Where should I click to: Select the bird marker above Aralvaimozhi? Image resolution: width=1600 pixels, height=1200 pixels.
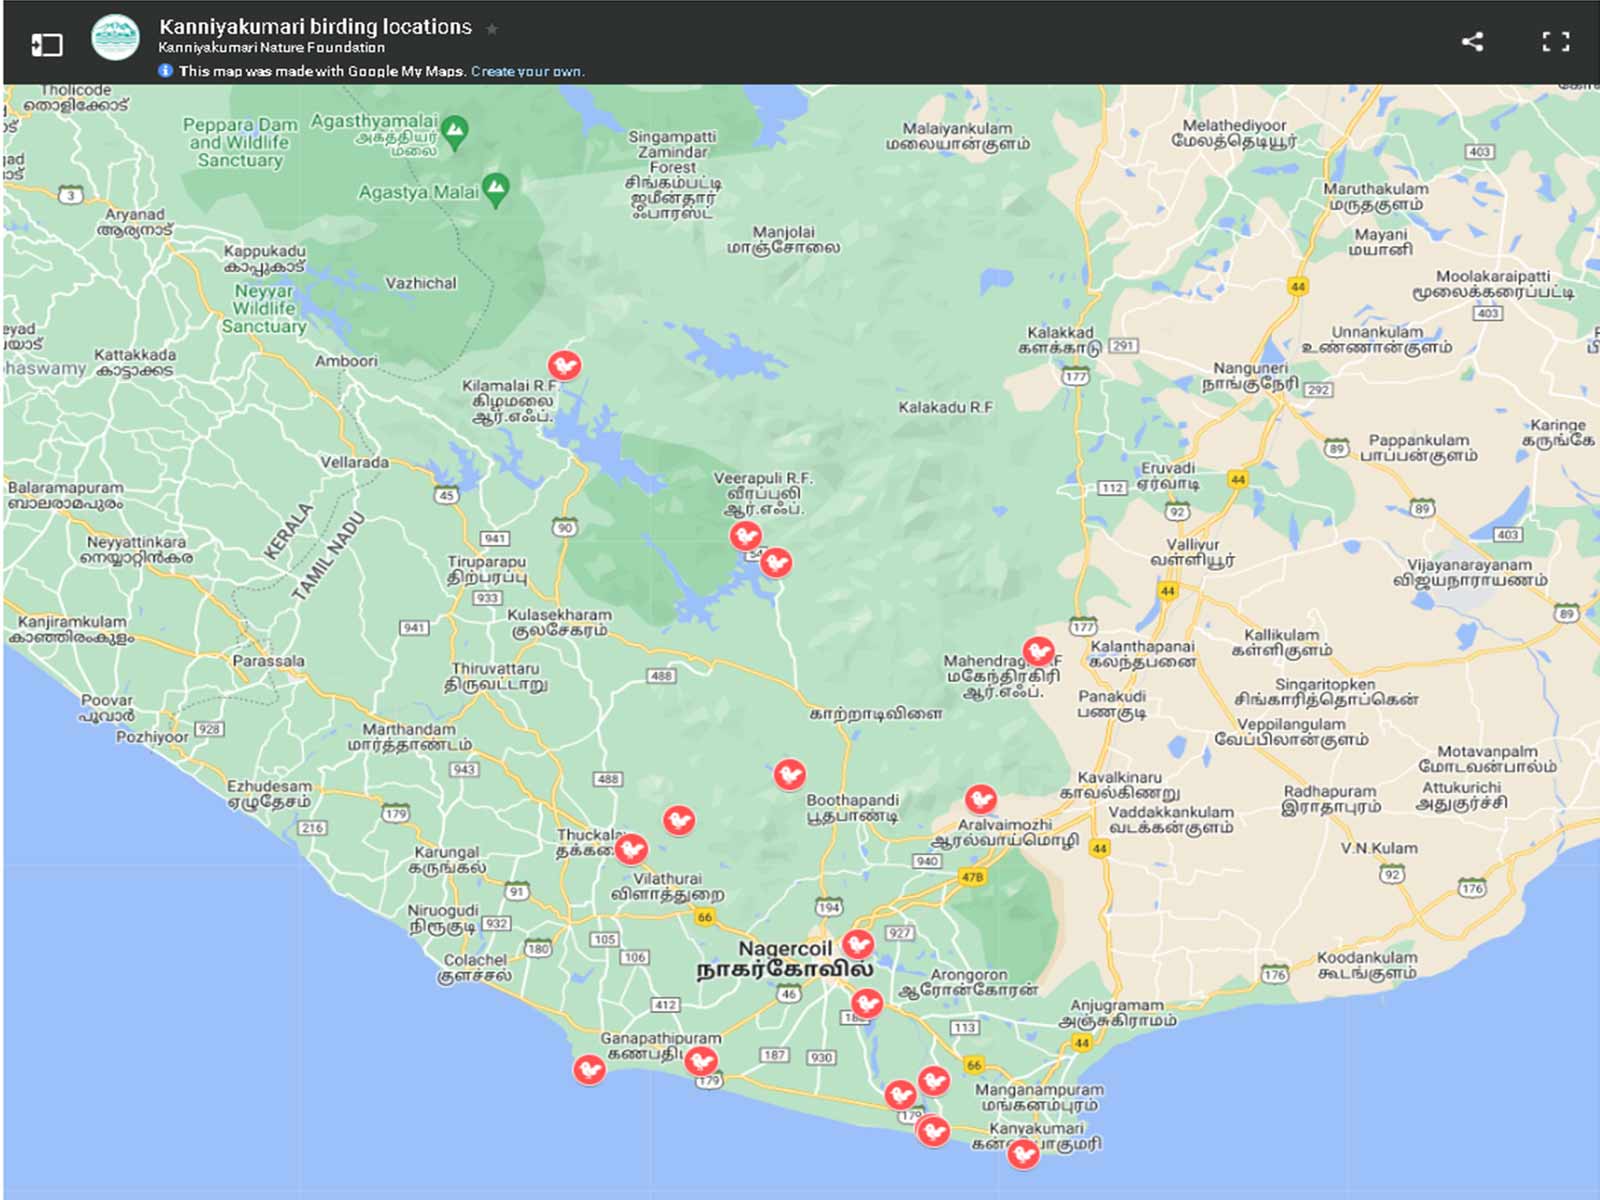pyautogui.click(x=981, y=800)
